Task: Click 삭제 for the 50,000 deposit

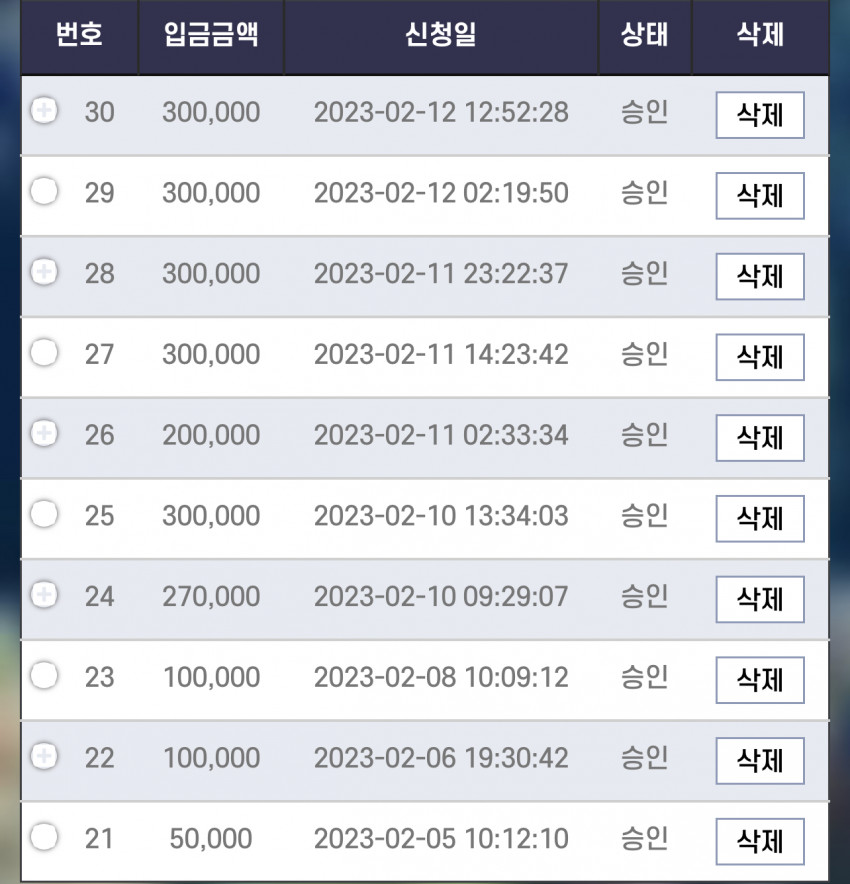Action: (x=760, y=841)
